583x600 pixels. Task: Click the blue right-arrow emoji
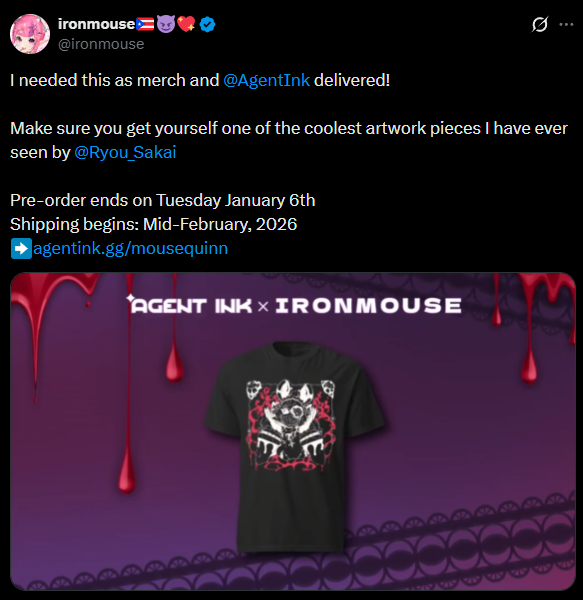point(21,248)
